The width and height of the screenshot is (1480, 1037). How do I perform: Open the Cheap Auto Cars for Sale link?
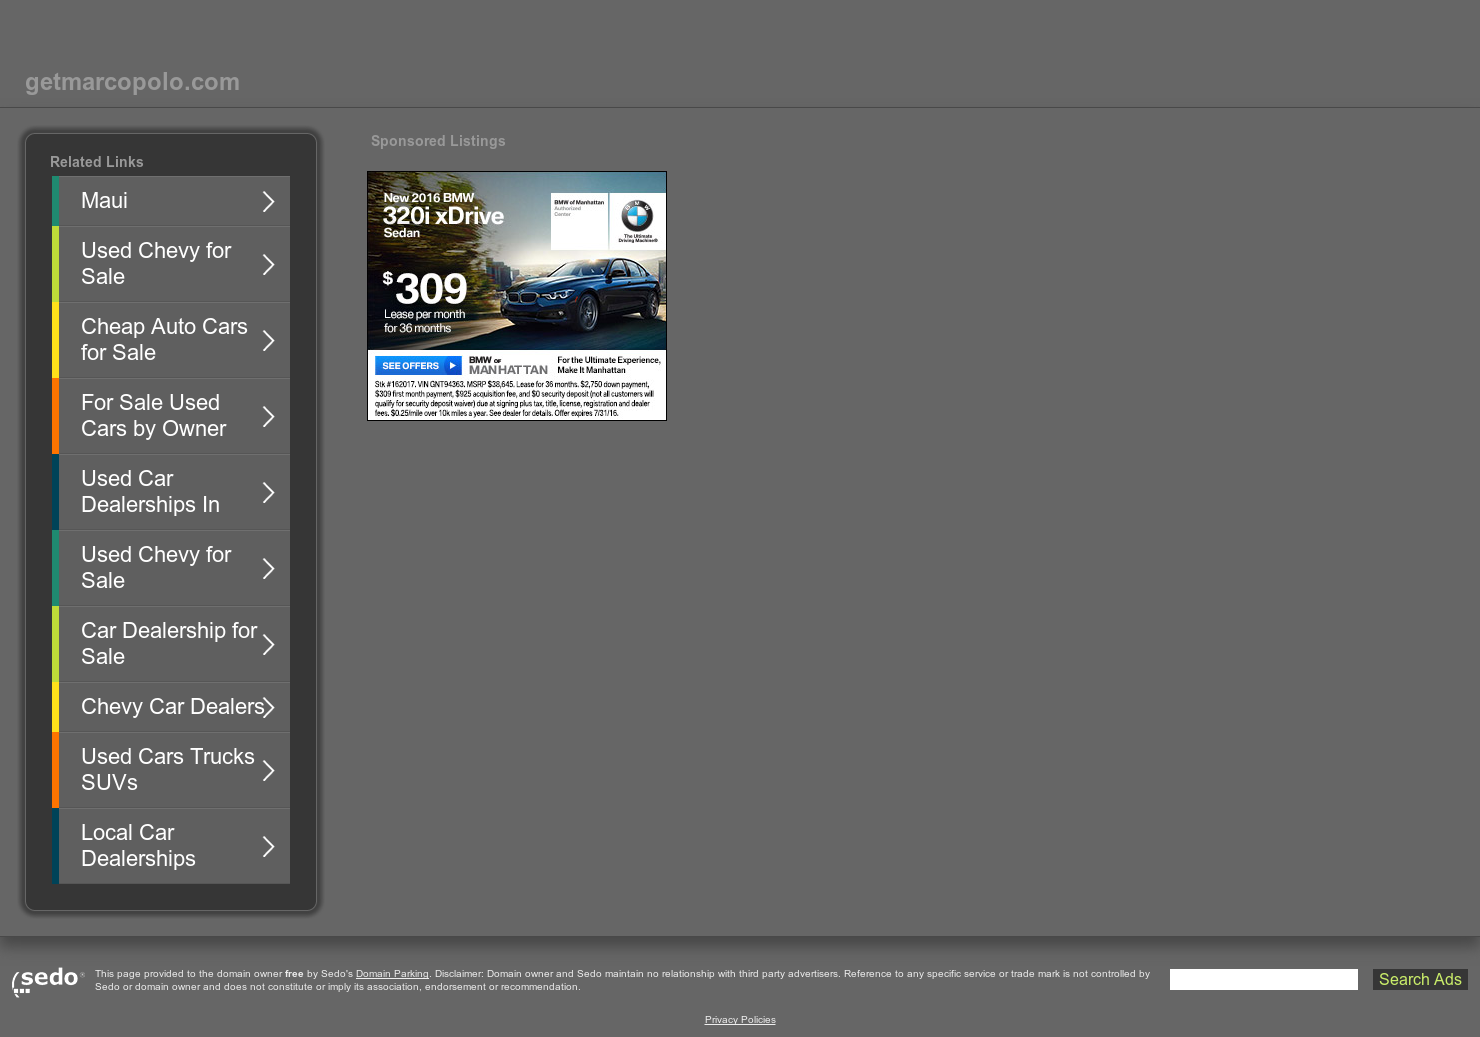171,340
